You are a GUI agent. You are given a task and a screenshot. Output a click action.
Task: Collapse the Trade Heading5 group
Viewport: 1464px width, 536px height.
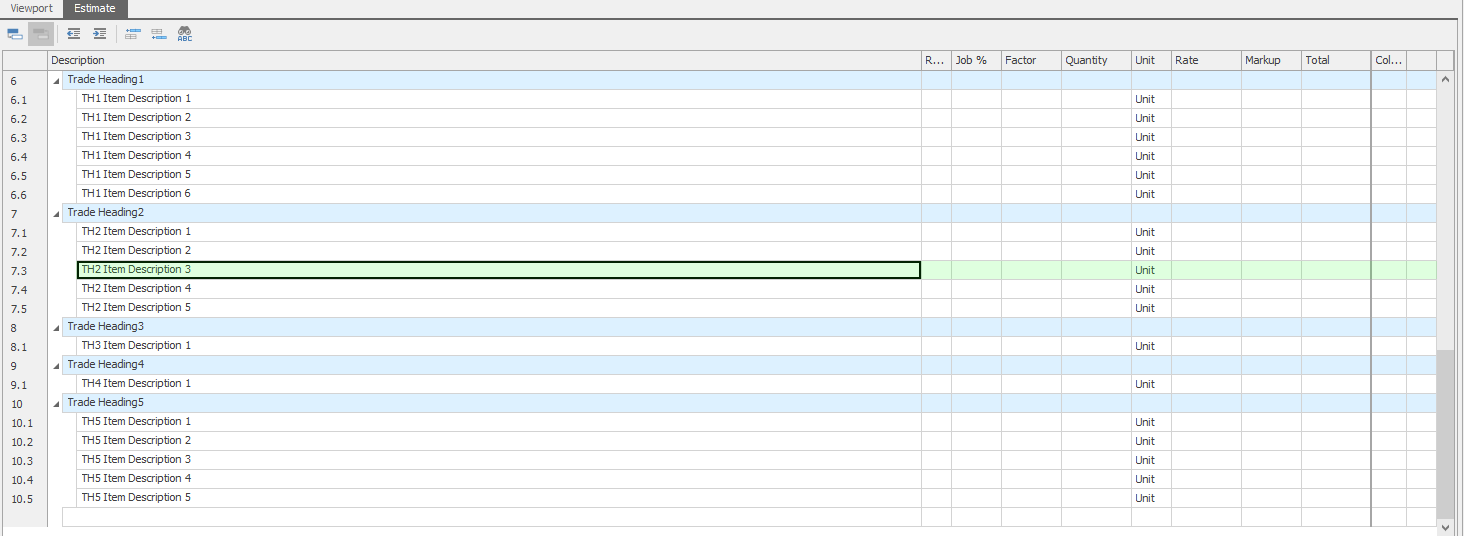56,403
